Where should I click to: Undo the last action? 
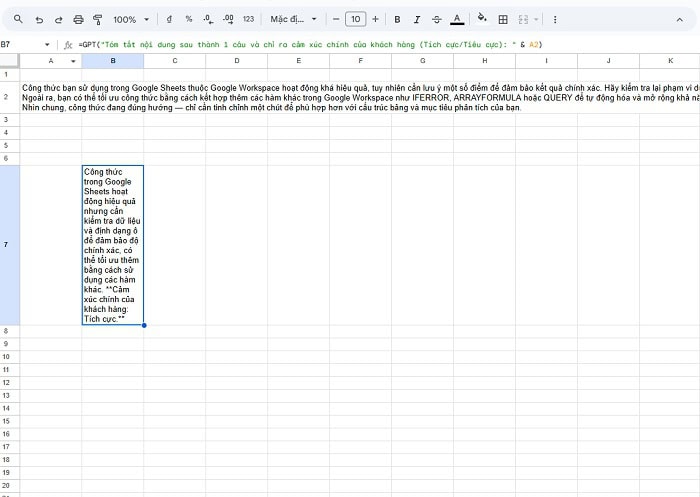39,19
